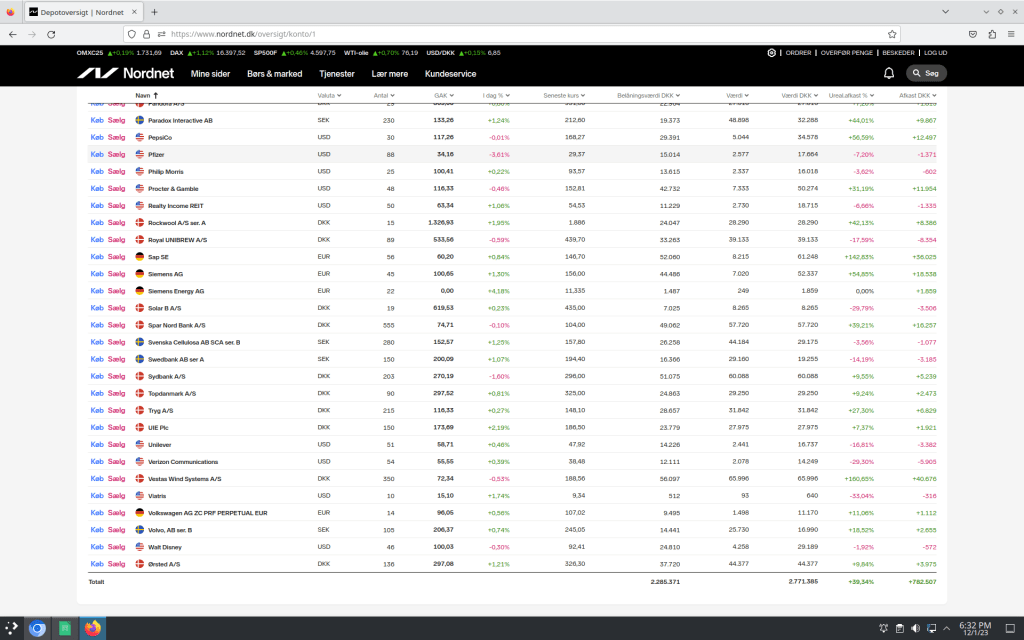This screenshot has height=640, width=1024.
Task: Expand the Valuta column dropdown
Action: (x=327, y=95)
